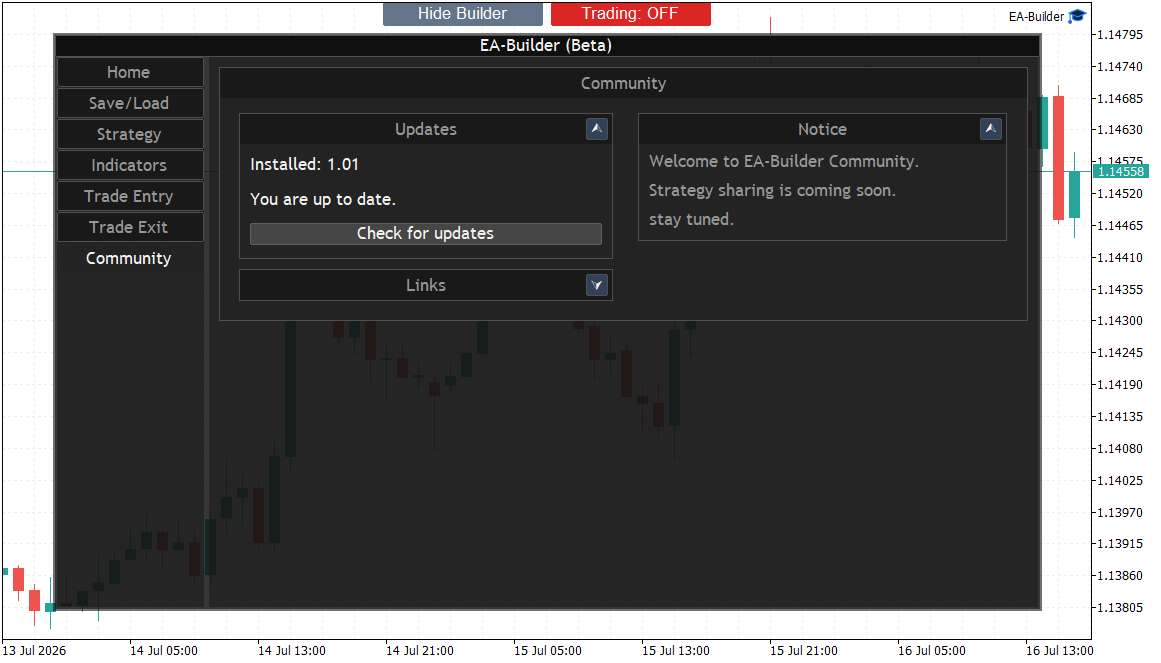The image size is (1161, 663).
Task: Click Check for updates button
Action: click(426, 234)
